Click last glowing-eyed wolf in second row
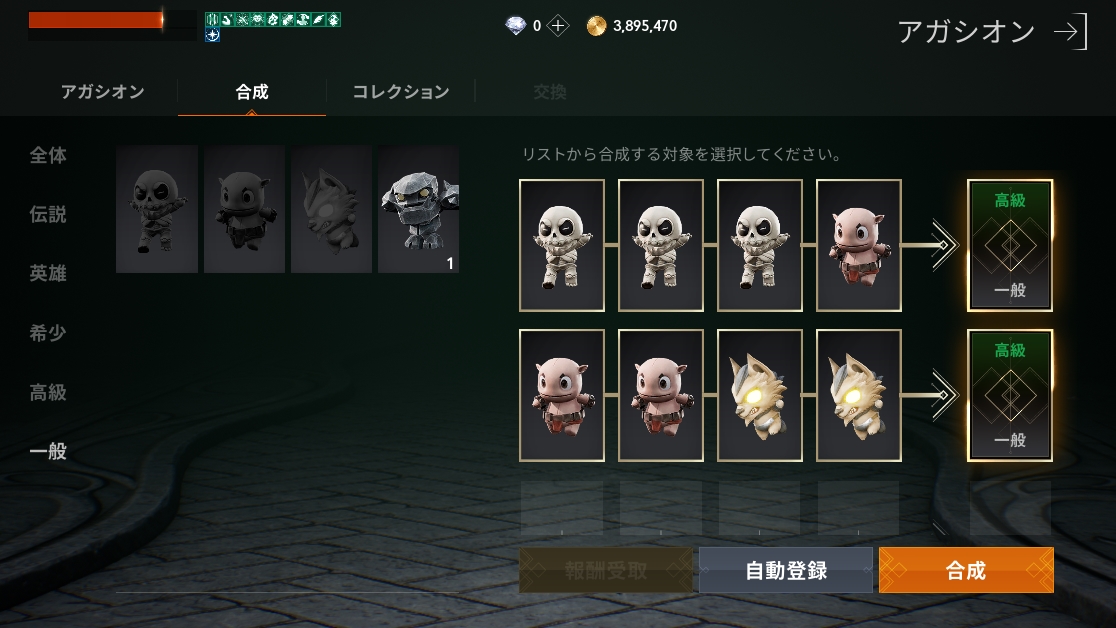This screenshot has width=1116, height=628. pyautogui.click(x=858, y=395)
